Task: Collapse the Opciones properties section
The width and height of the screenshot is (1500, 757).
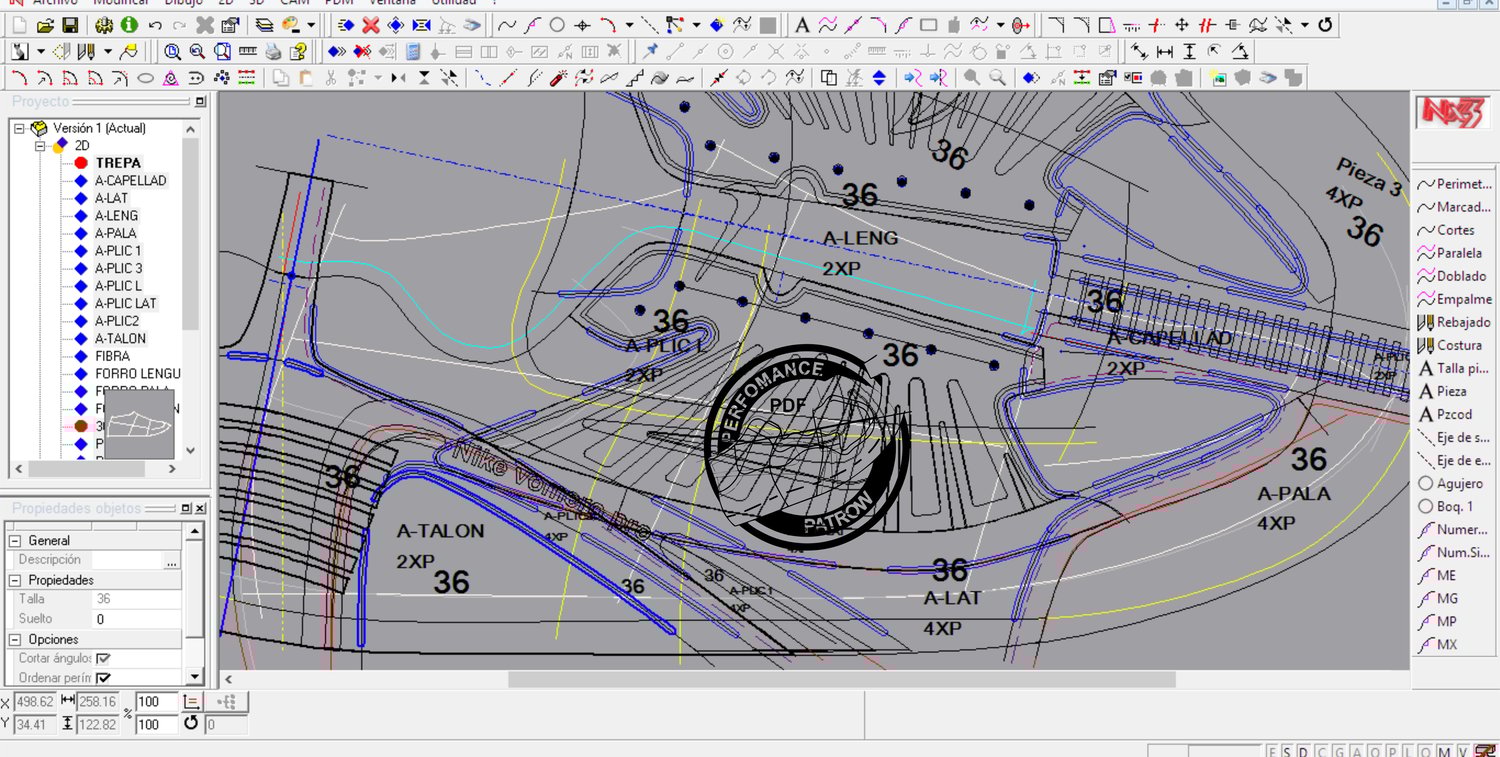Action: coord(16,639)
